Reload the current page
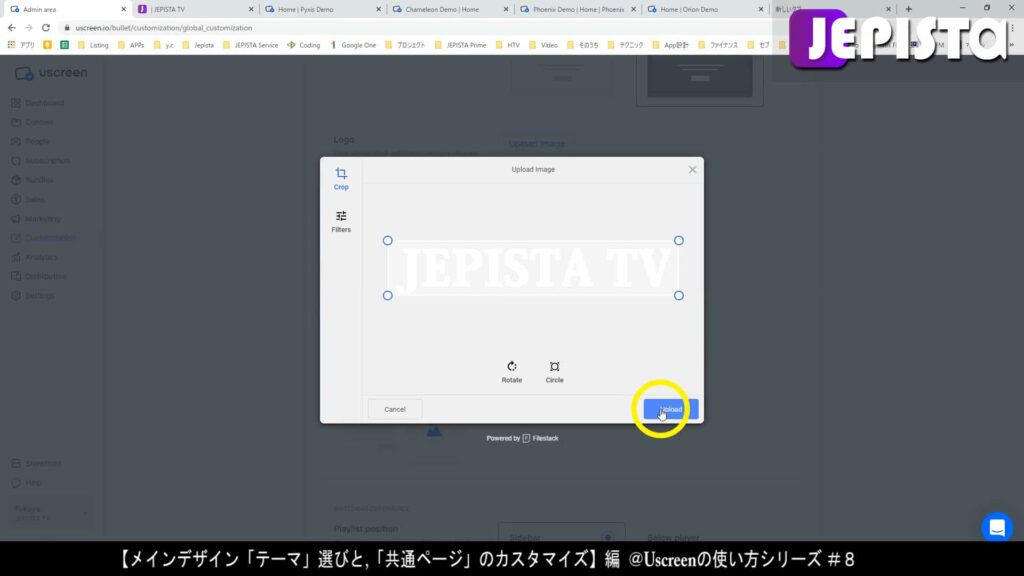Screen dimensions: 1024x576 [x=46, y=28]
